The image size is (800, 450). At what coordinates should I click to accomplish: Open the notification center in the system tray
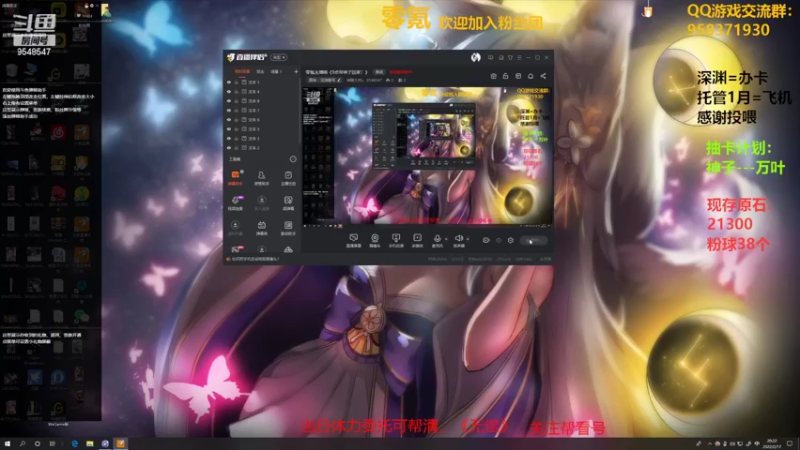pos(790,444)
